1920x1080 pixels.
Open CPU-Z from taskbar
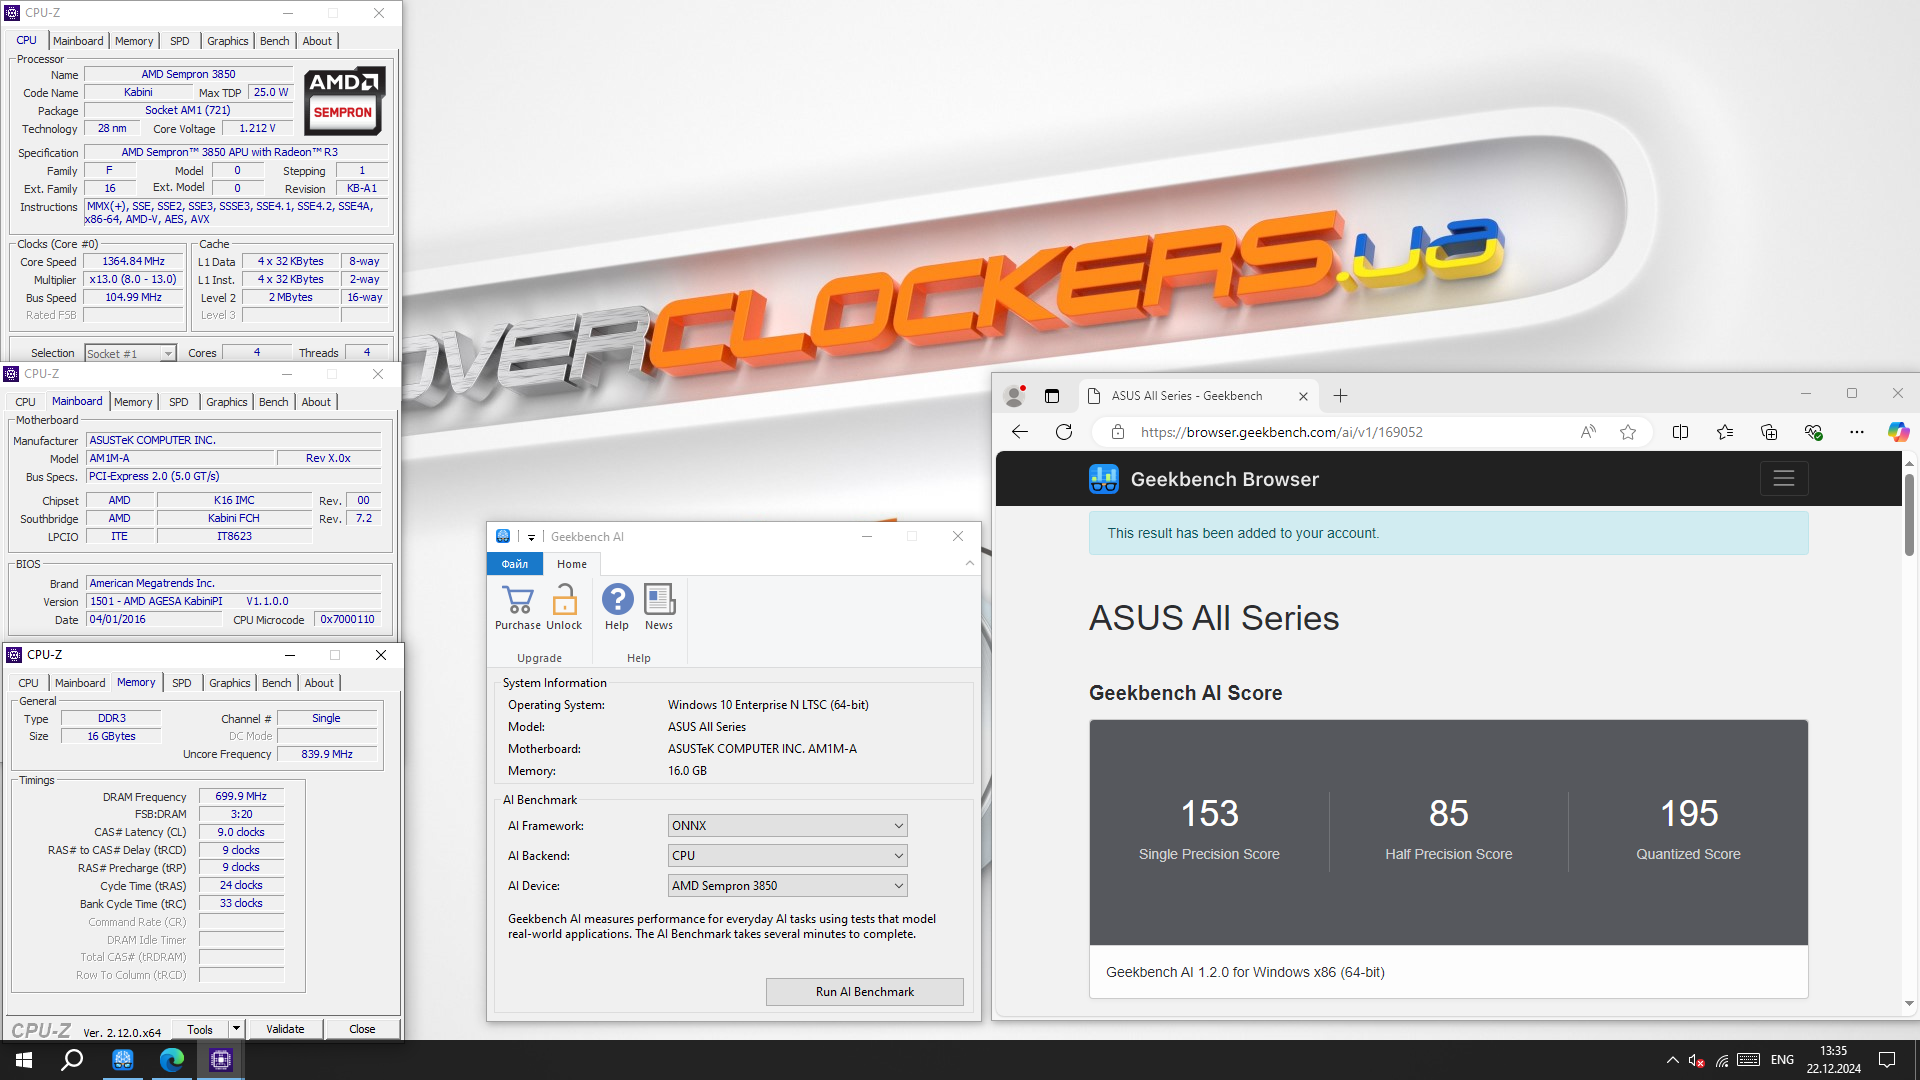pos(221,1060)
